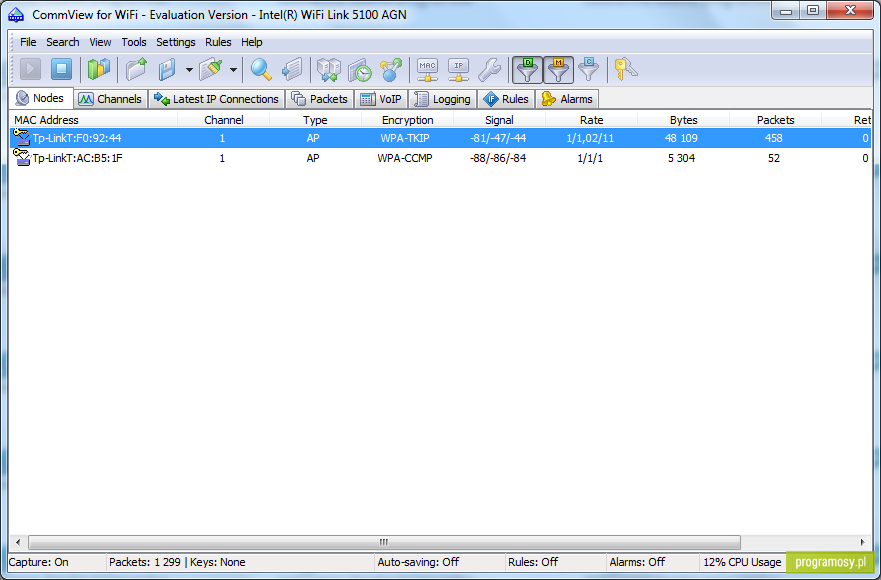Open the View menu
The image size is (881, 580).
[100, 42]
